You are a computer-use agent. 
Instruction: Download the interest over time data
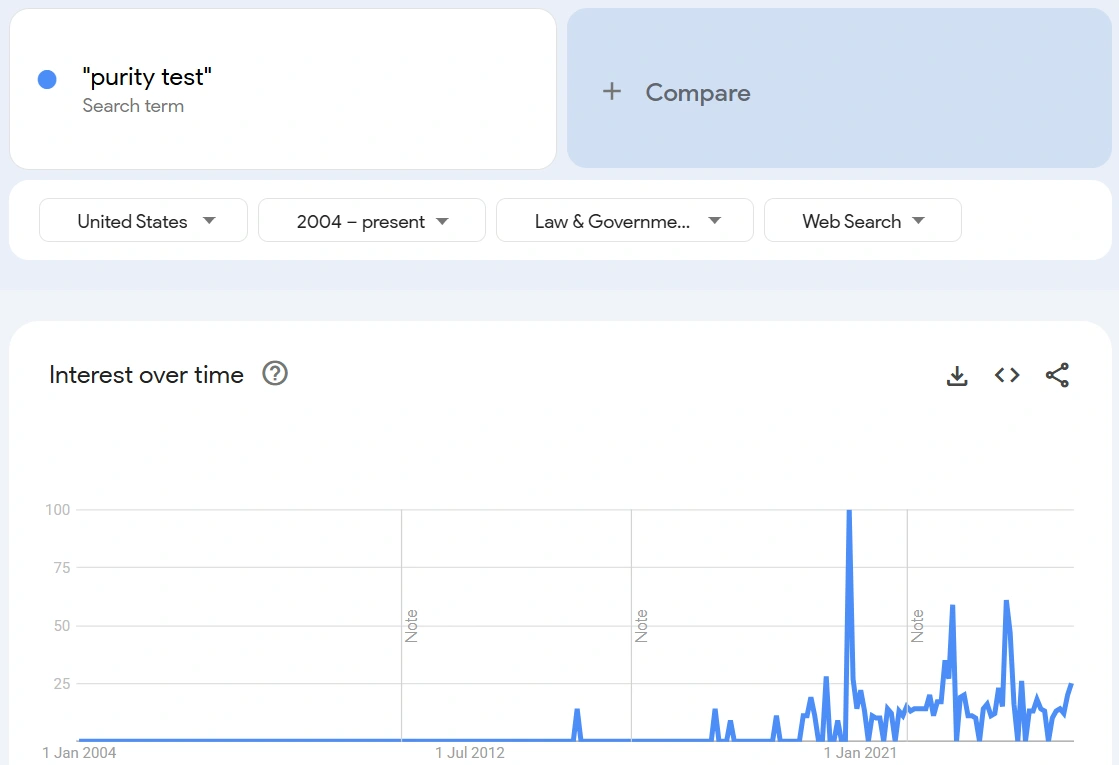(x=957, y=375)
